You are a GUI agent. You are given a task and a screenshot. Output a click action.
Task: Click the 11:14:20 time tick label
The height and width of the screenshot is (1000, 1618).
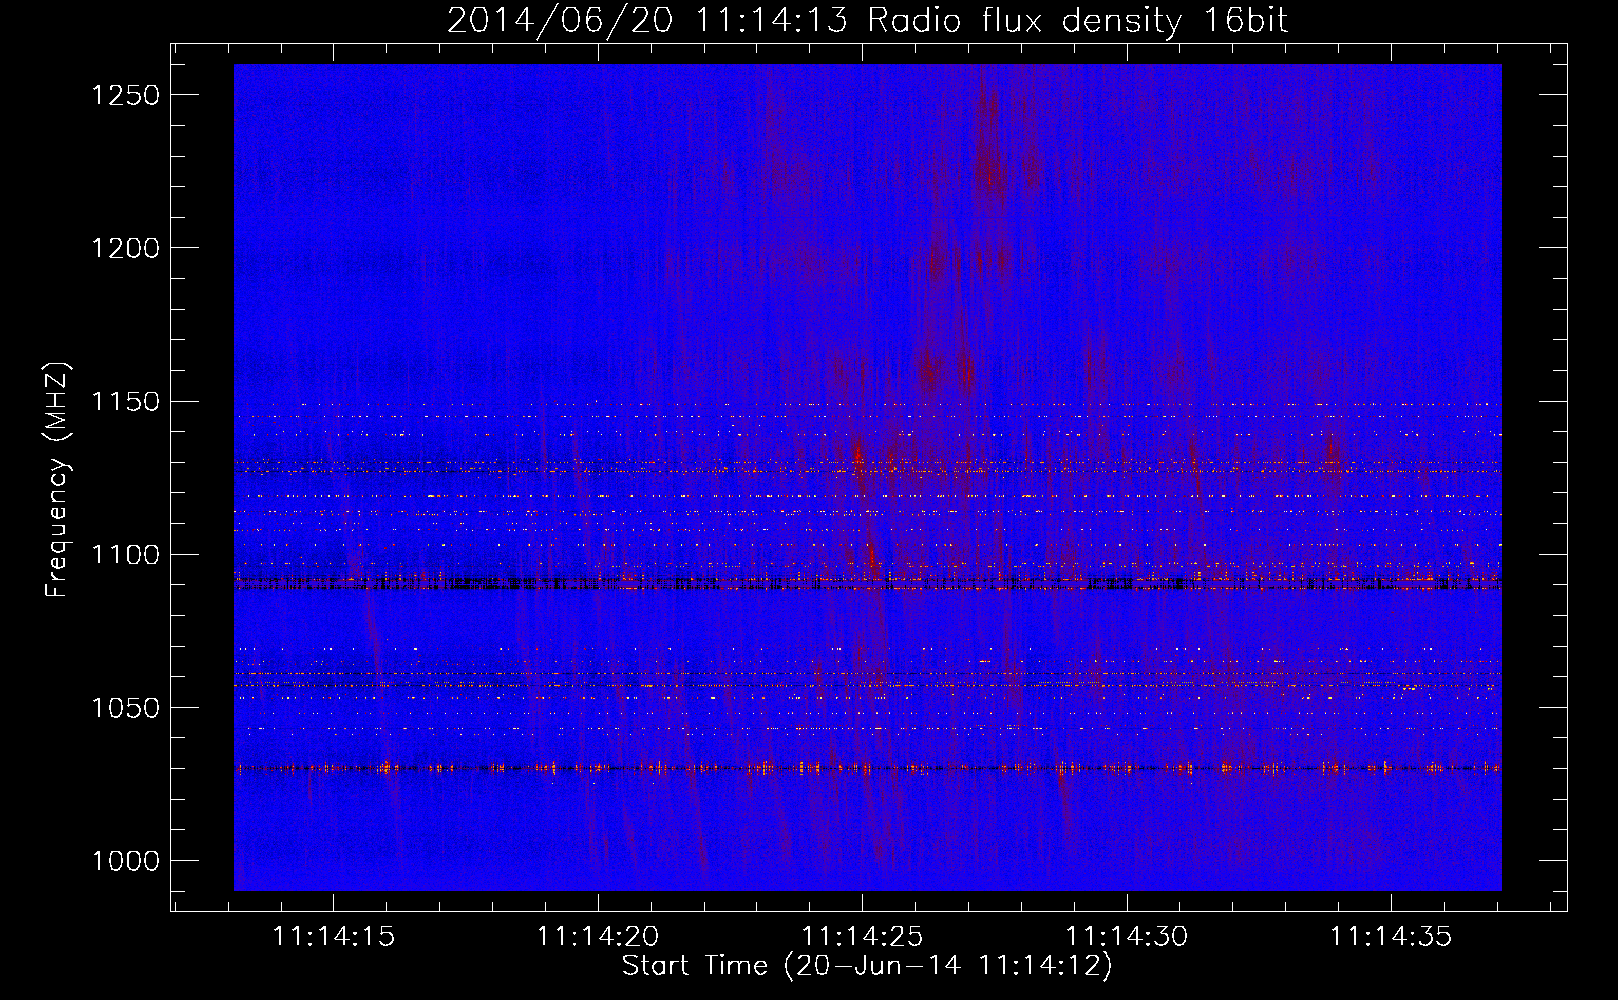pyautogui.click(x=598, y=937)
